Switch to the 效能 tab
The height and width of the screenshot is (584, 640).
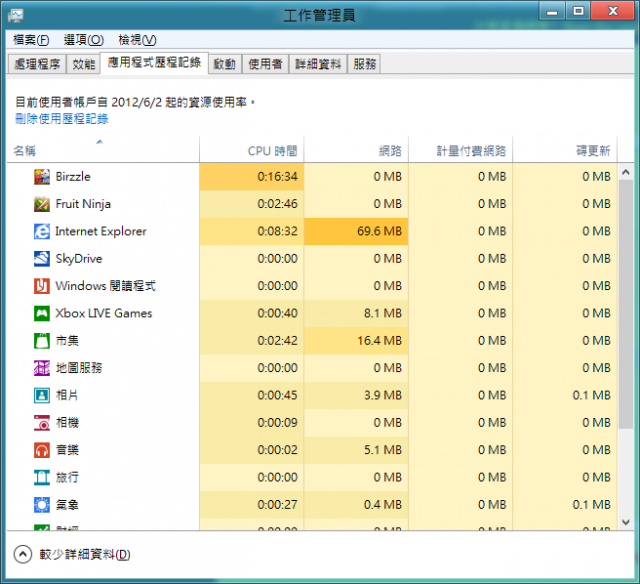coord(84,64)
